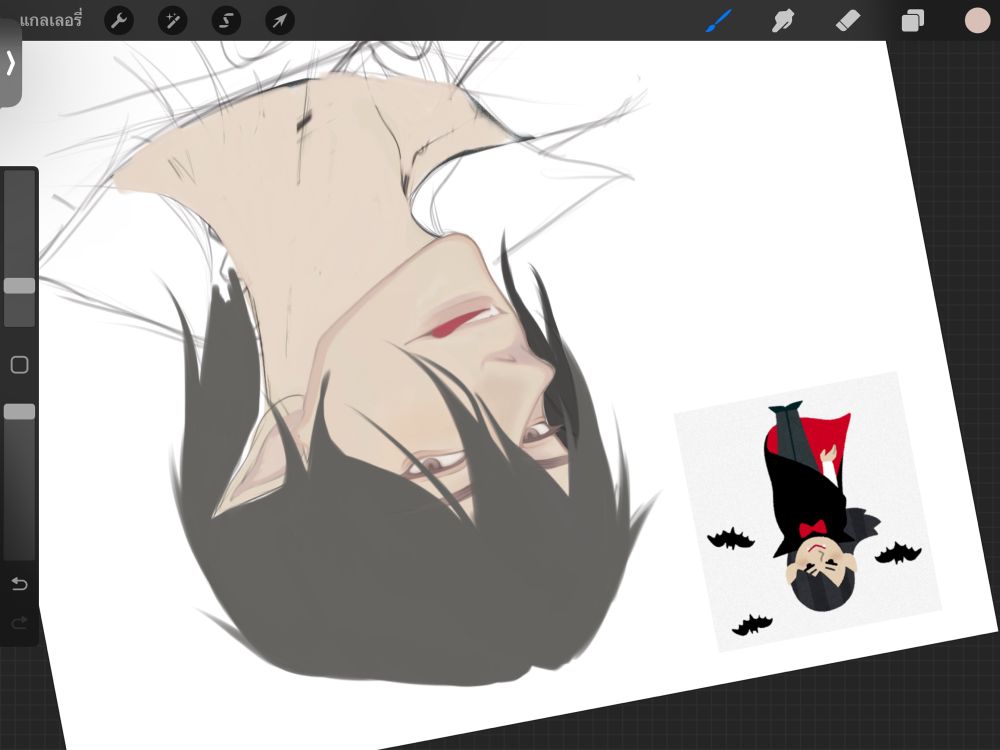This screenshot has width=1000, height=750.
Task: Redo the last undone action
Action: (x=20, y=622)
